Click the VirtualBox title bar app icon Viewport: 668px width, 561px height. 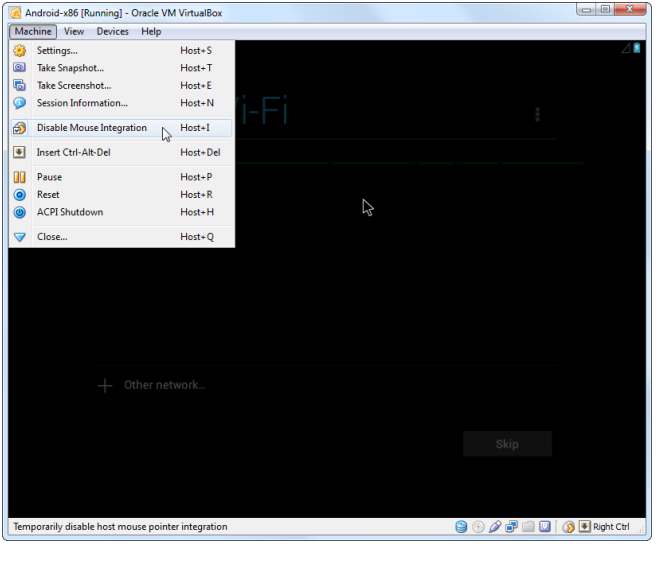pos(16,13)
